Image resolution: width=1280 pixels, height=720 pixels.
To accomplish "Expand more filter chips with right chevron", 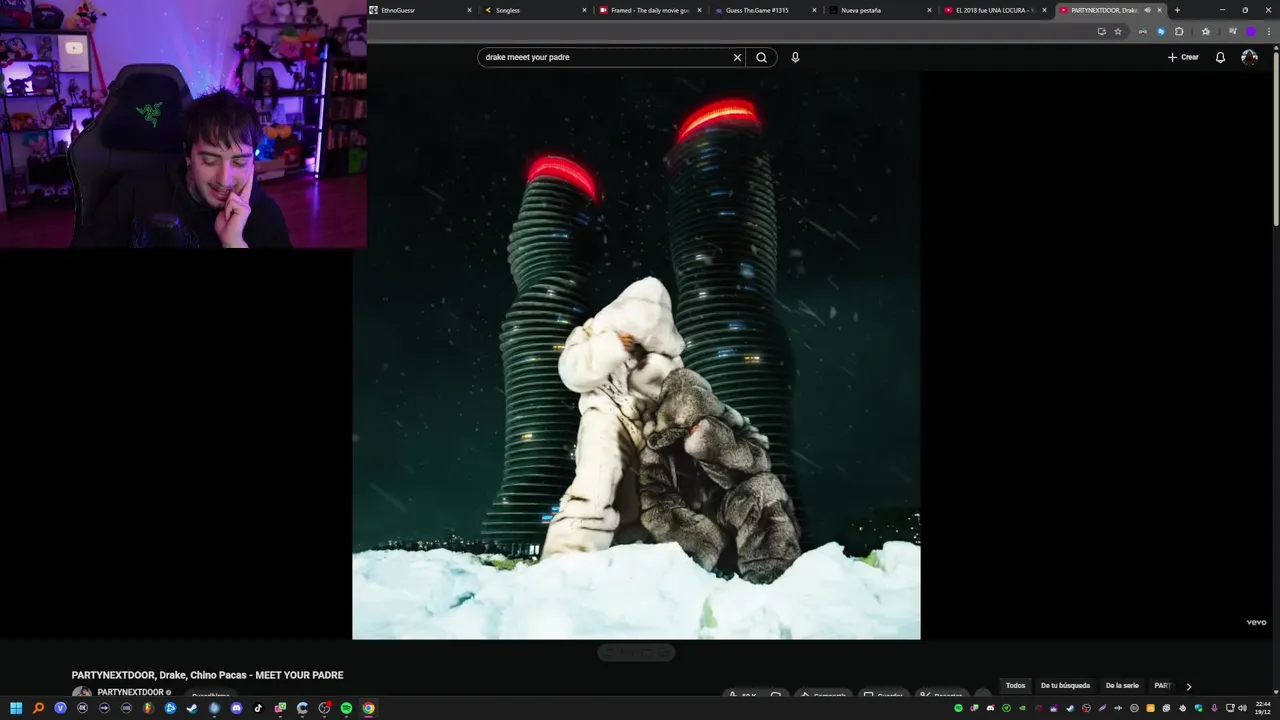I will click(x=1188, y=686).
